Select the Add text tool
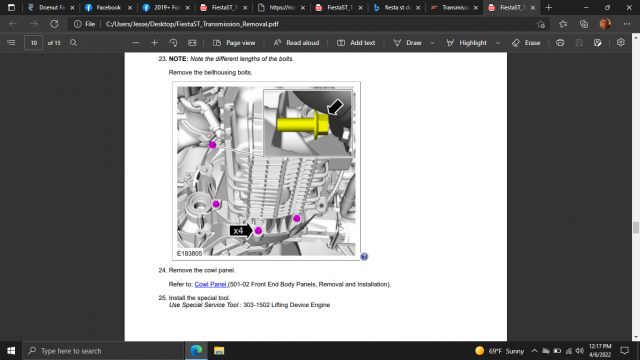The width and height of the screenshot is (640, 360). point(356,42)
